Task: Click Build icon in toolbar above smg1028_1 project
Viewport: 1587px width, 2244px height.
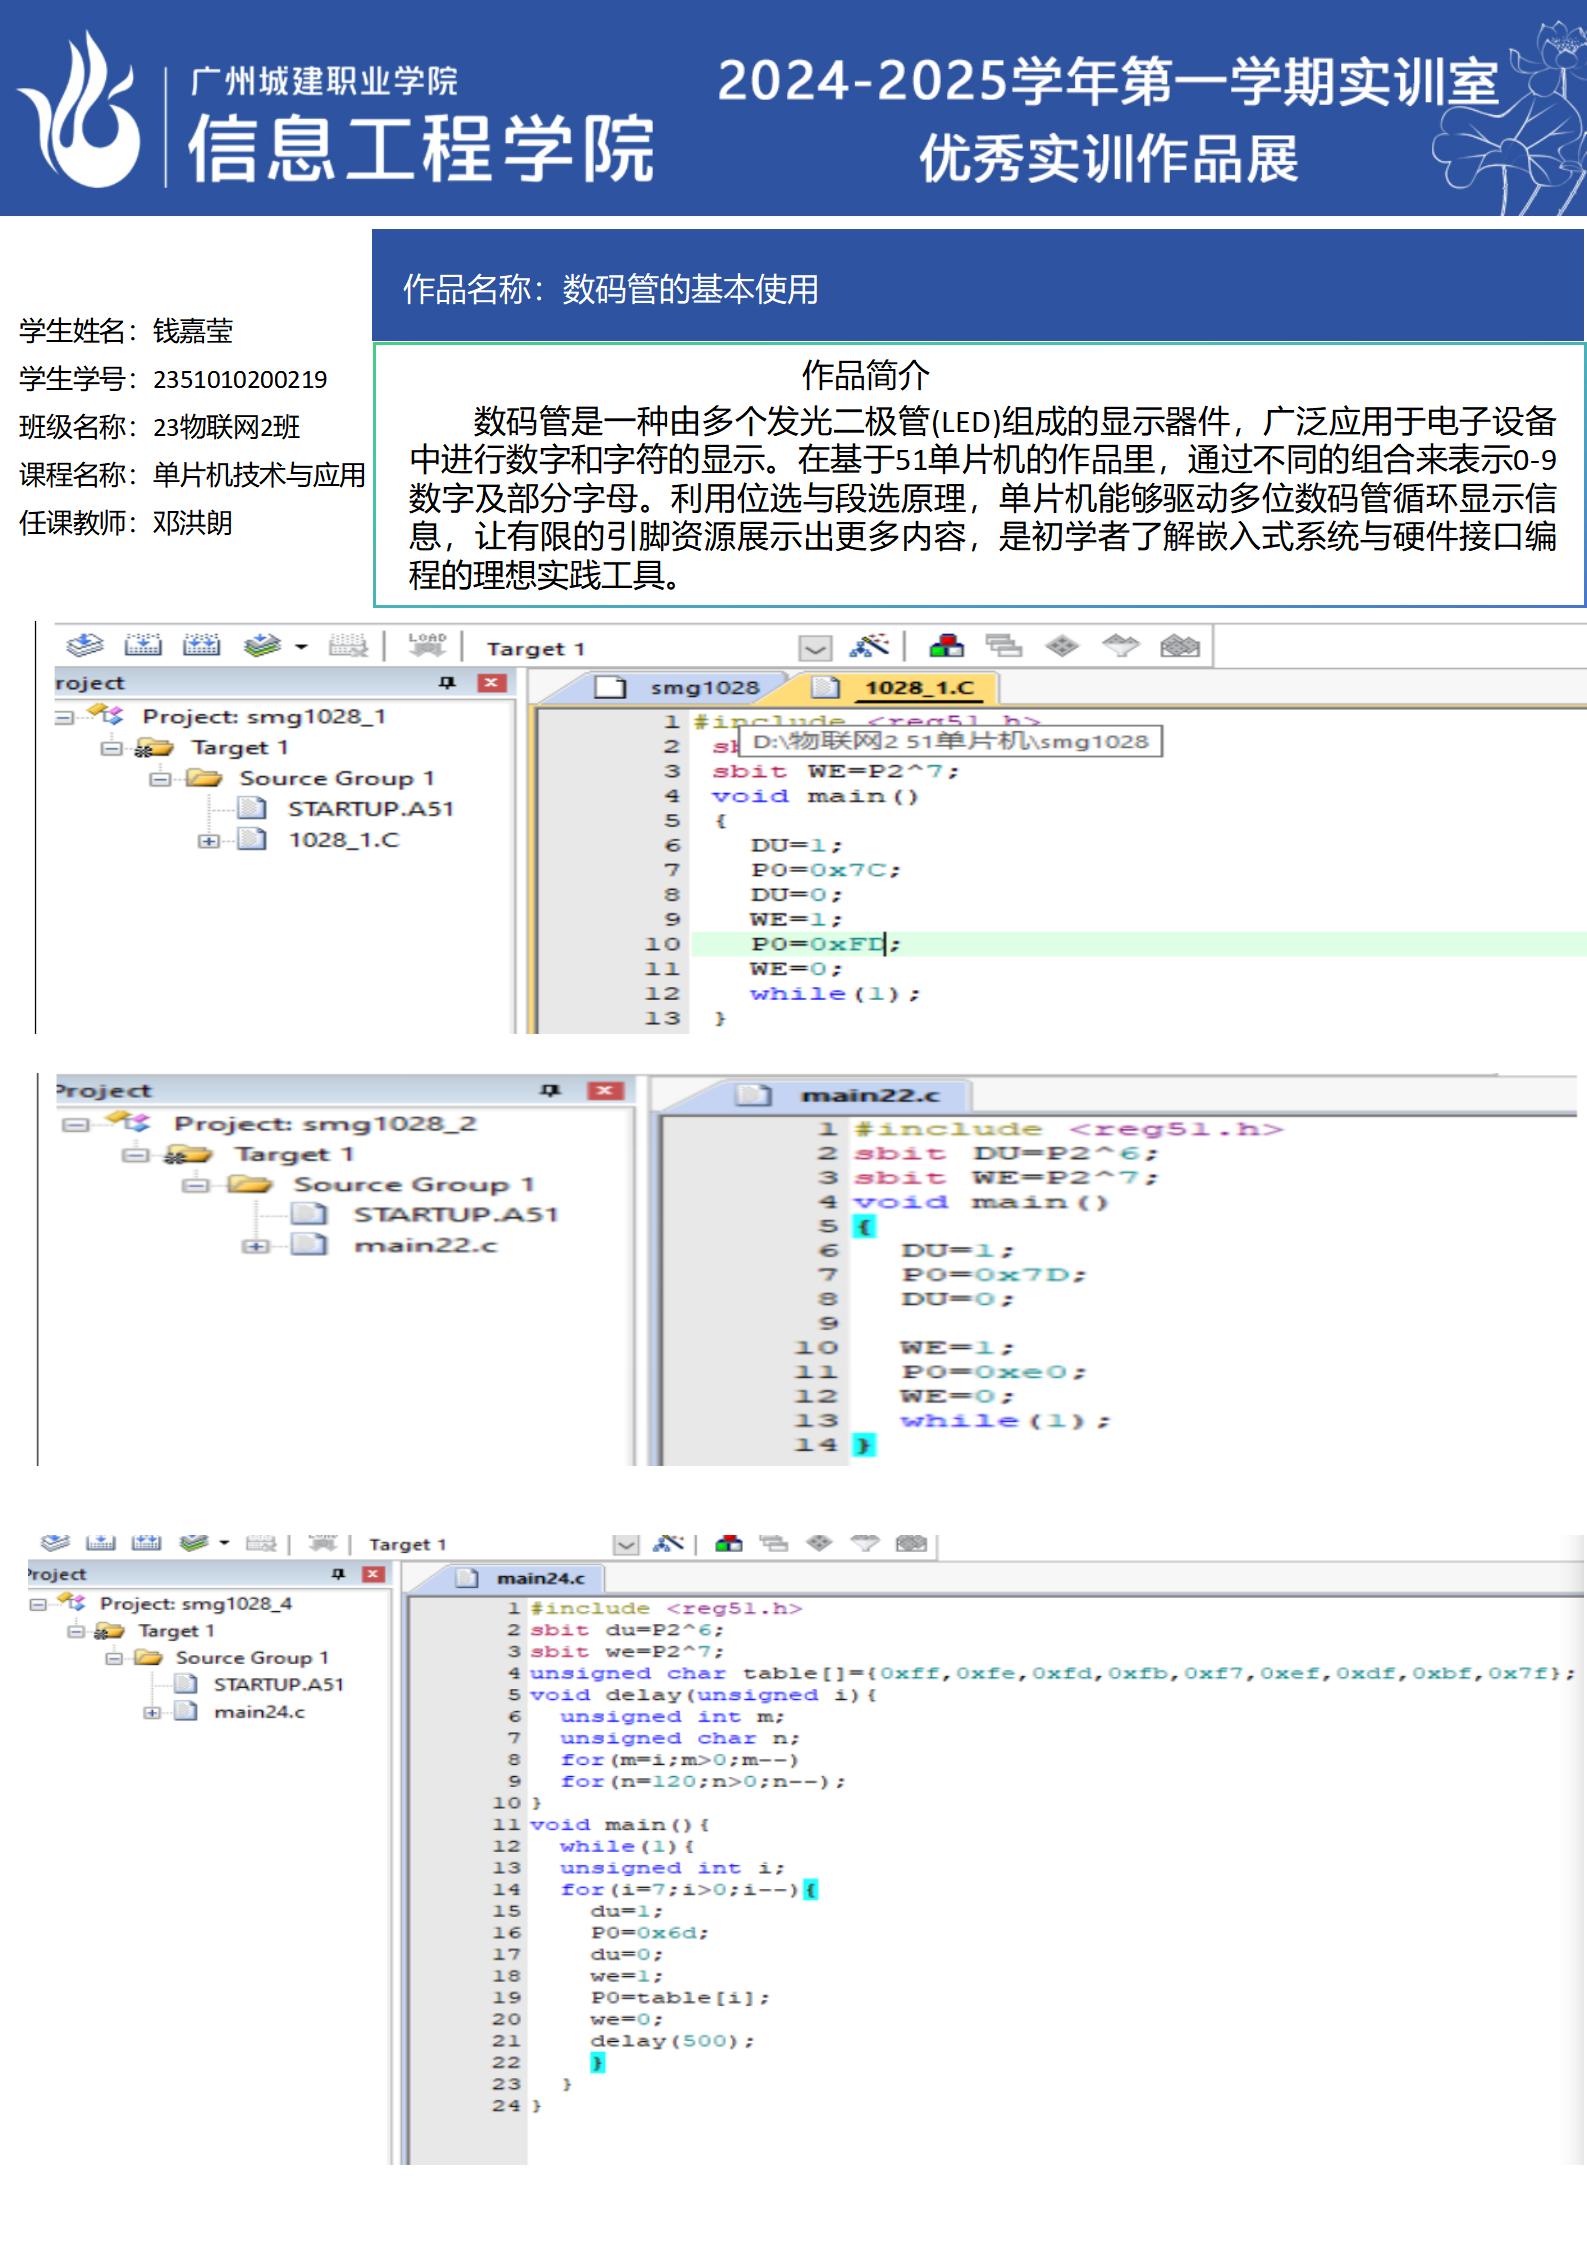Action: tap(143, 646)
